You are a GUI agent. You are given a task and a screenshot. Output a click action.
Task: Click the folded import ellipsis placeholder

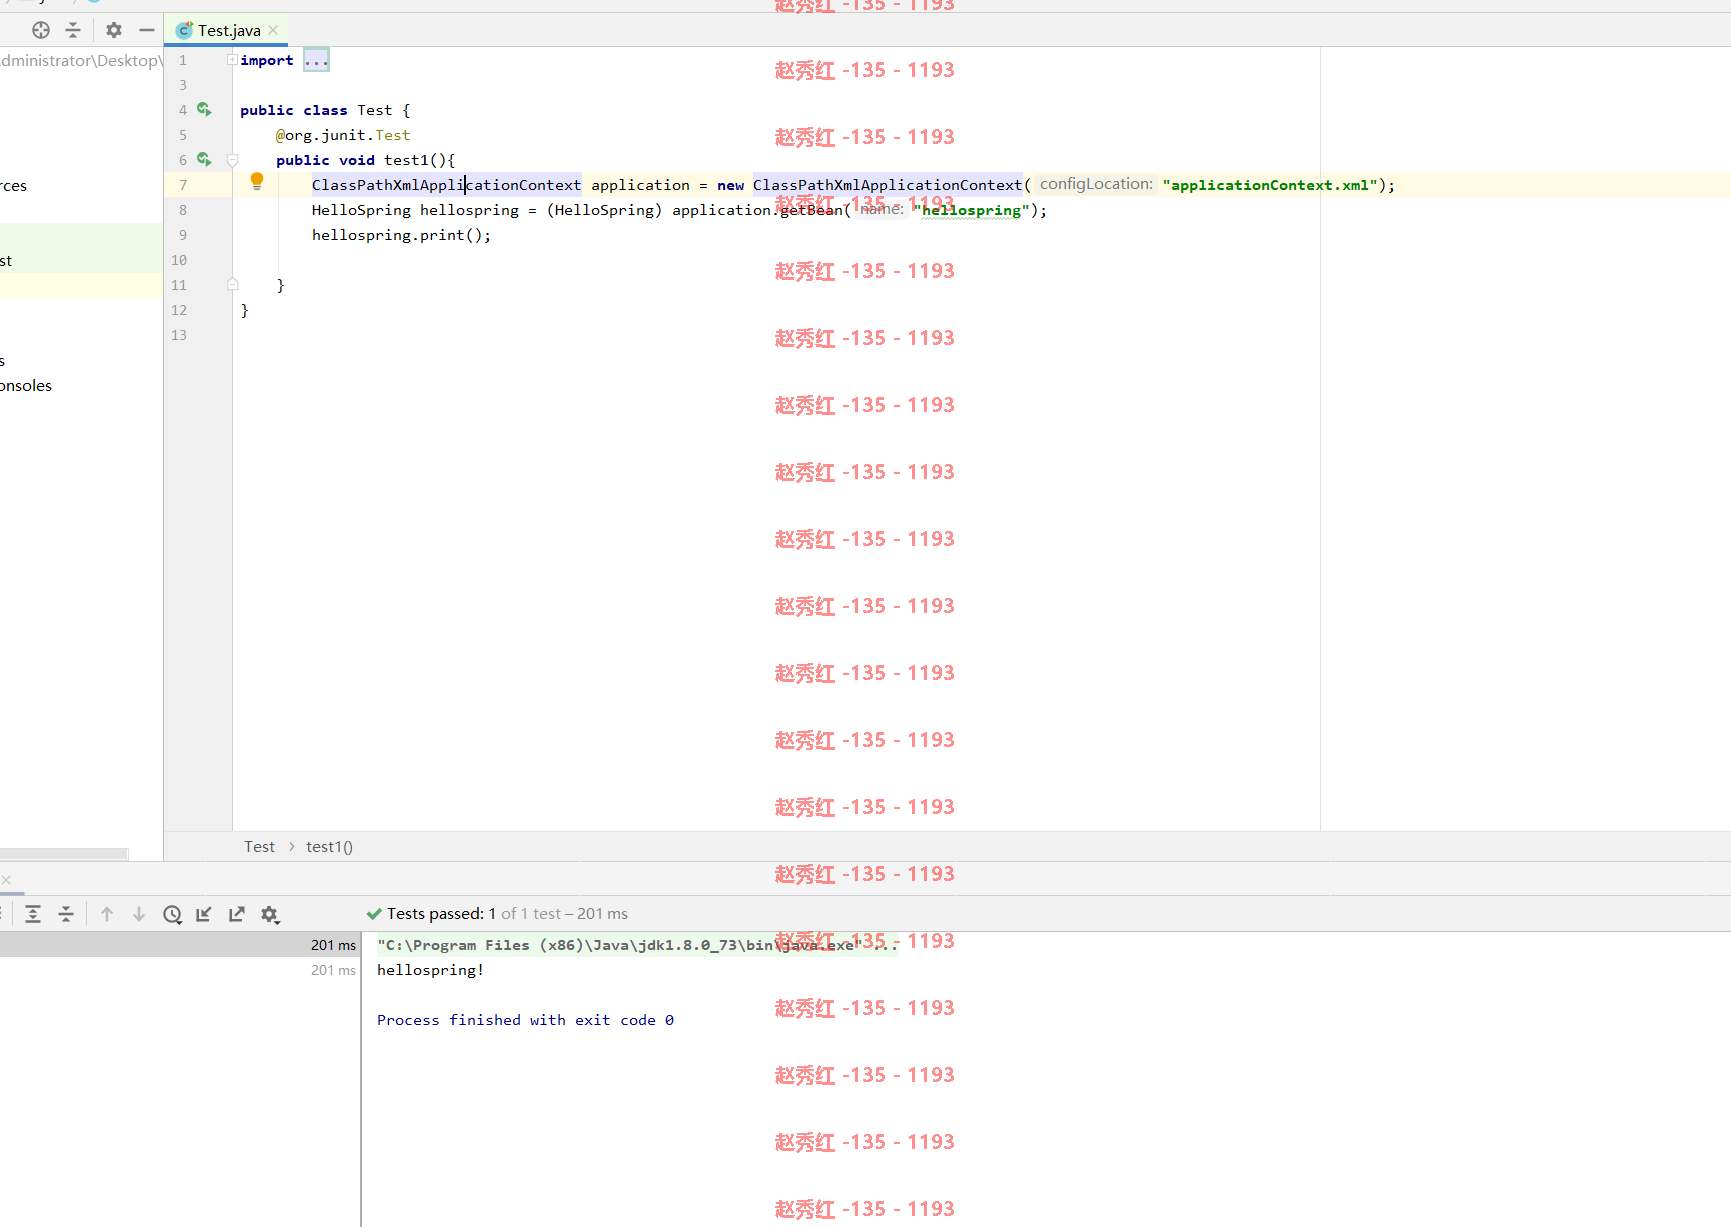[316, 60]
